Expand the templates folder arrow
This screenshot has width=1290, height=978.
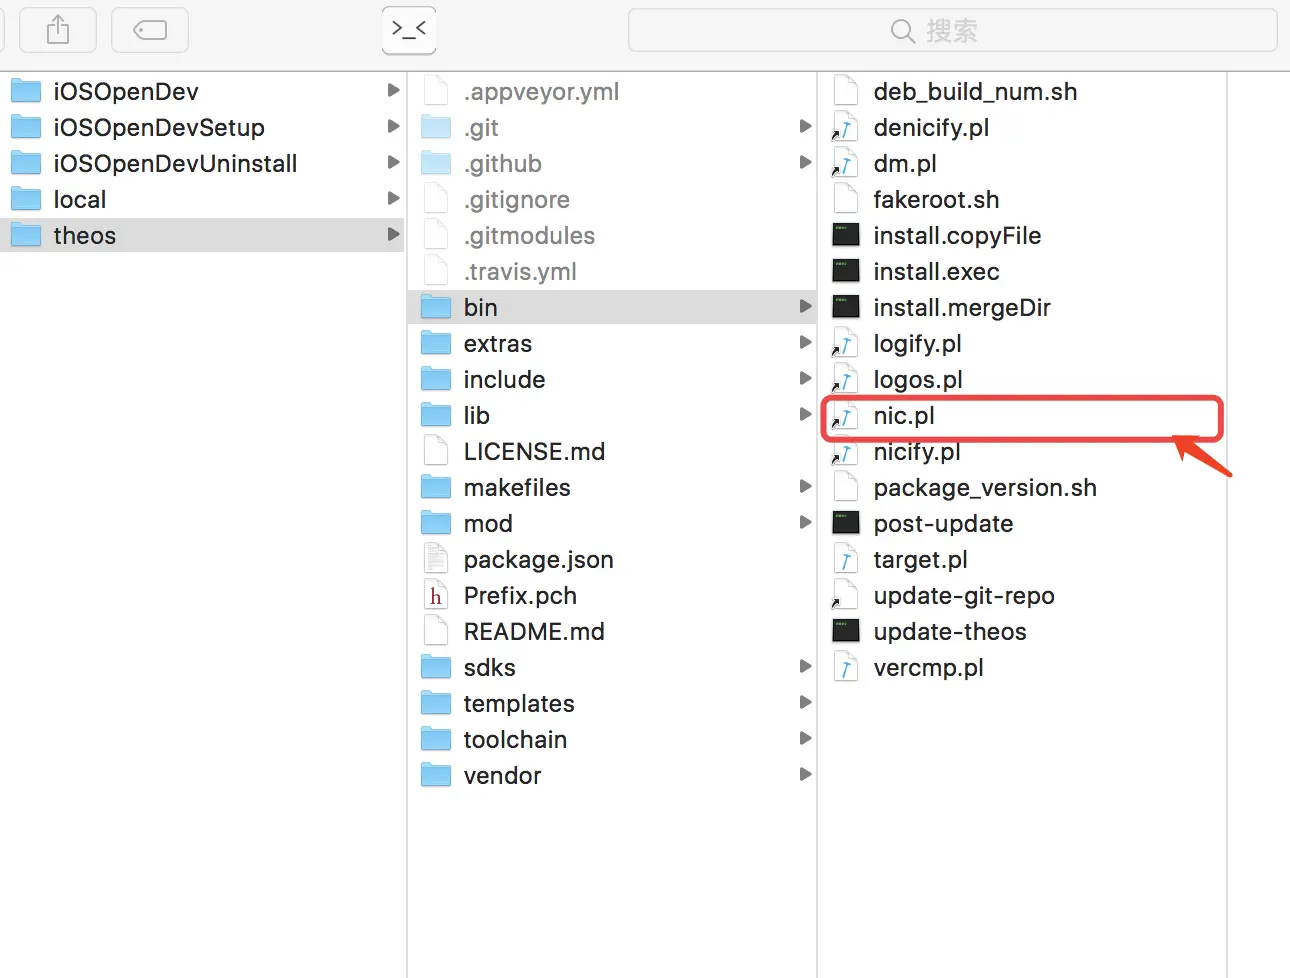[805, 702]
